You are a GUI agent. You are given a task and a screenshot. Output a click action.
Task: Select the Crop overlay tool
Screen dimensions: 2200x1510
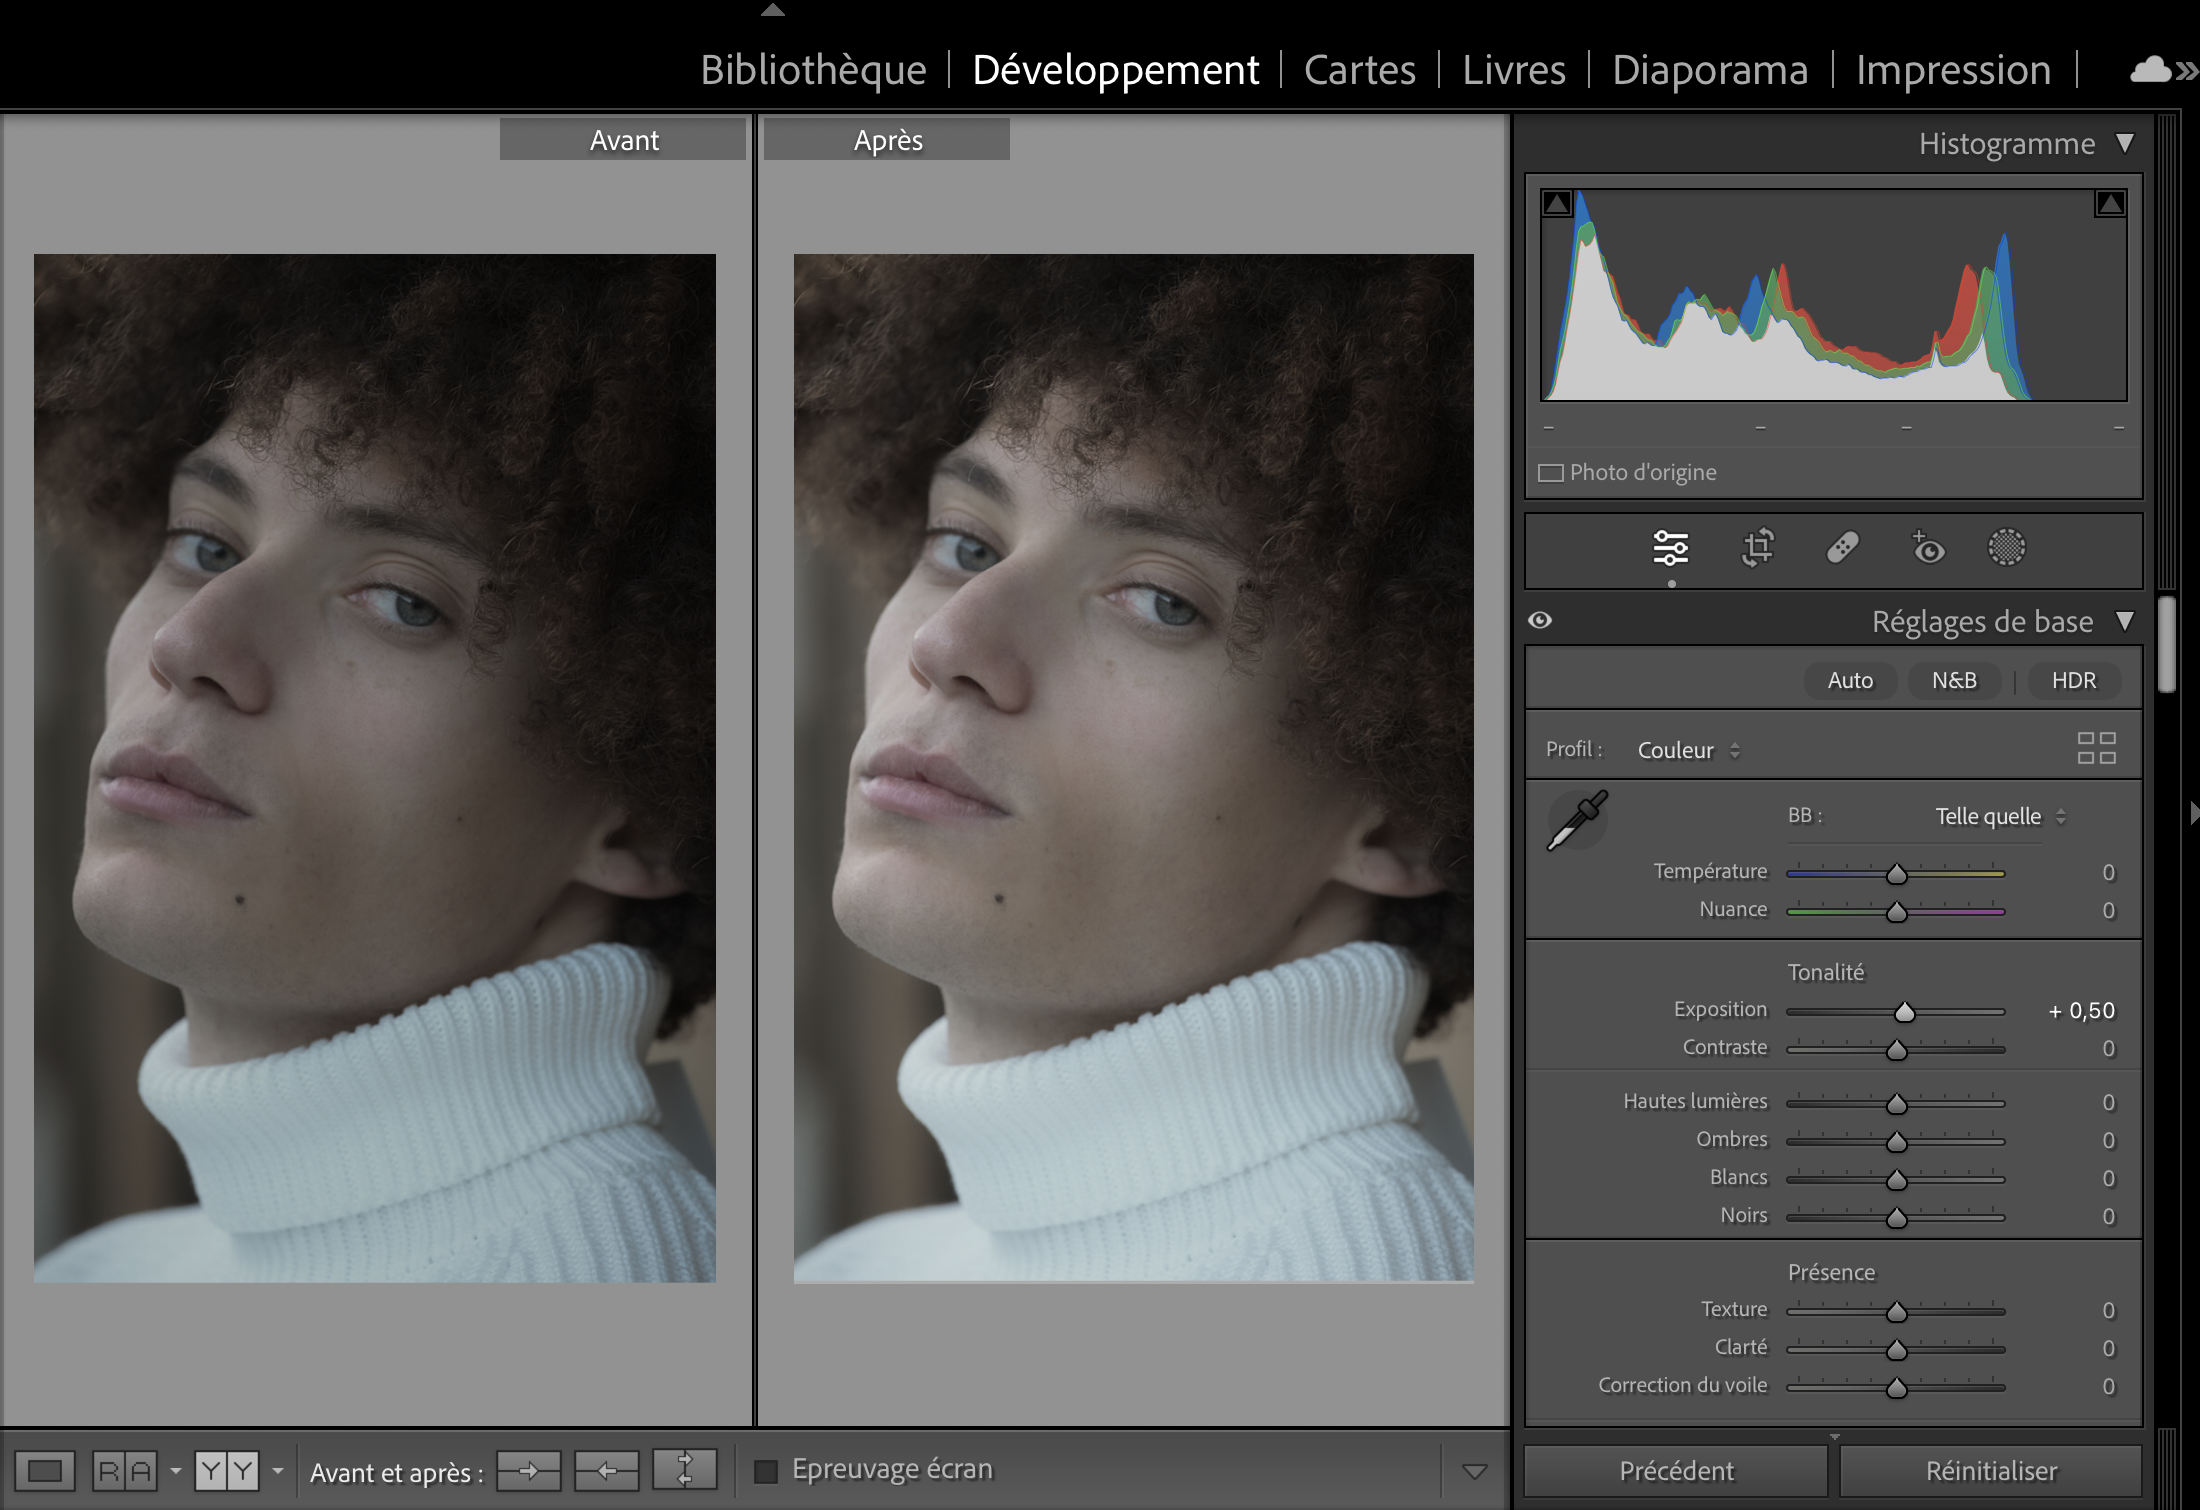(1757, 548)
